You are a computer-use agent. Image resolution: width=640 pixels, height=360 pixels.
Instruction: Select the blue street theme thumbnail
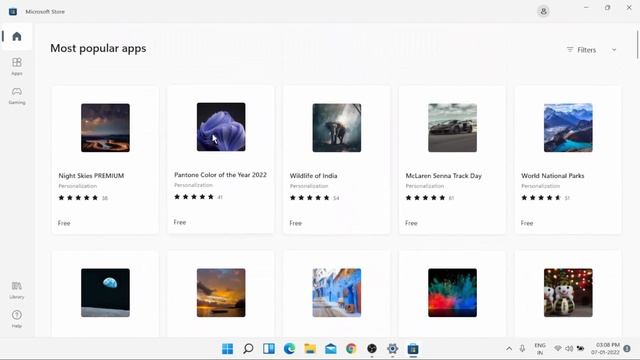pyautogui.click(x=337, y=293)
